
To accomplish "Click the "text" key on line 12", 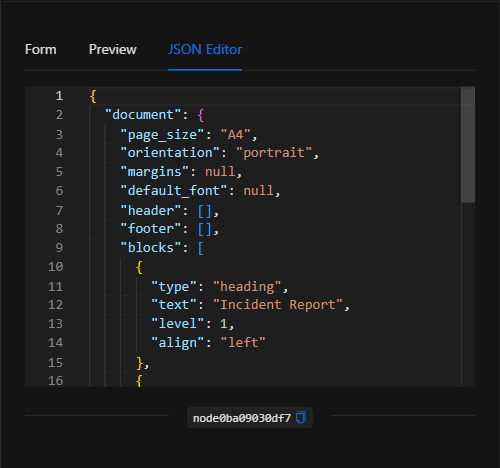I will pos(174,305).
